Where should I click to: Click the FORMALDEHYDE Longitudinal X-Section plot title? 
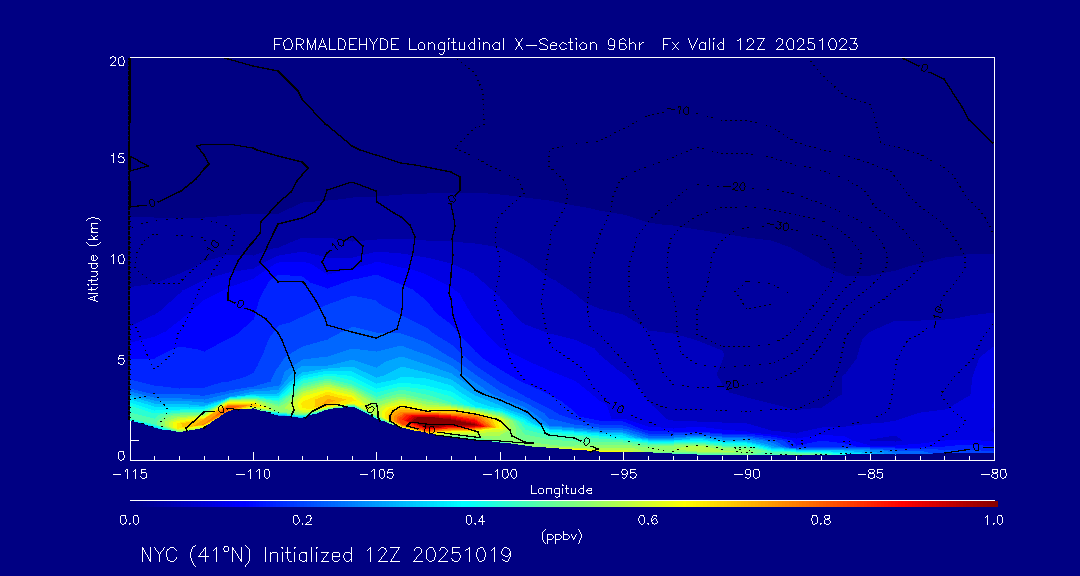click(x=565, y=45)
